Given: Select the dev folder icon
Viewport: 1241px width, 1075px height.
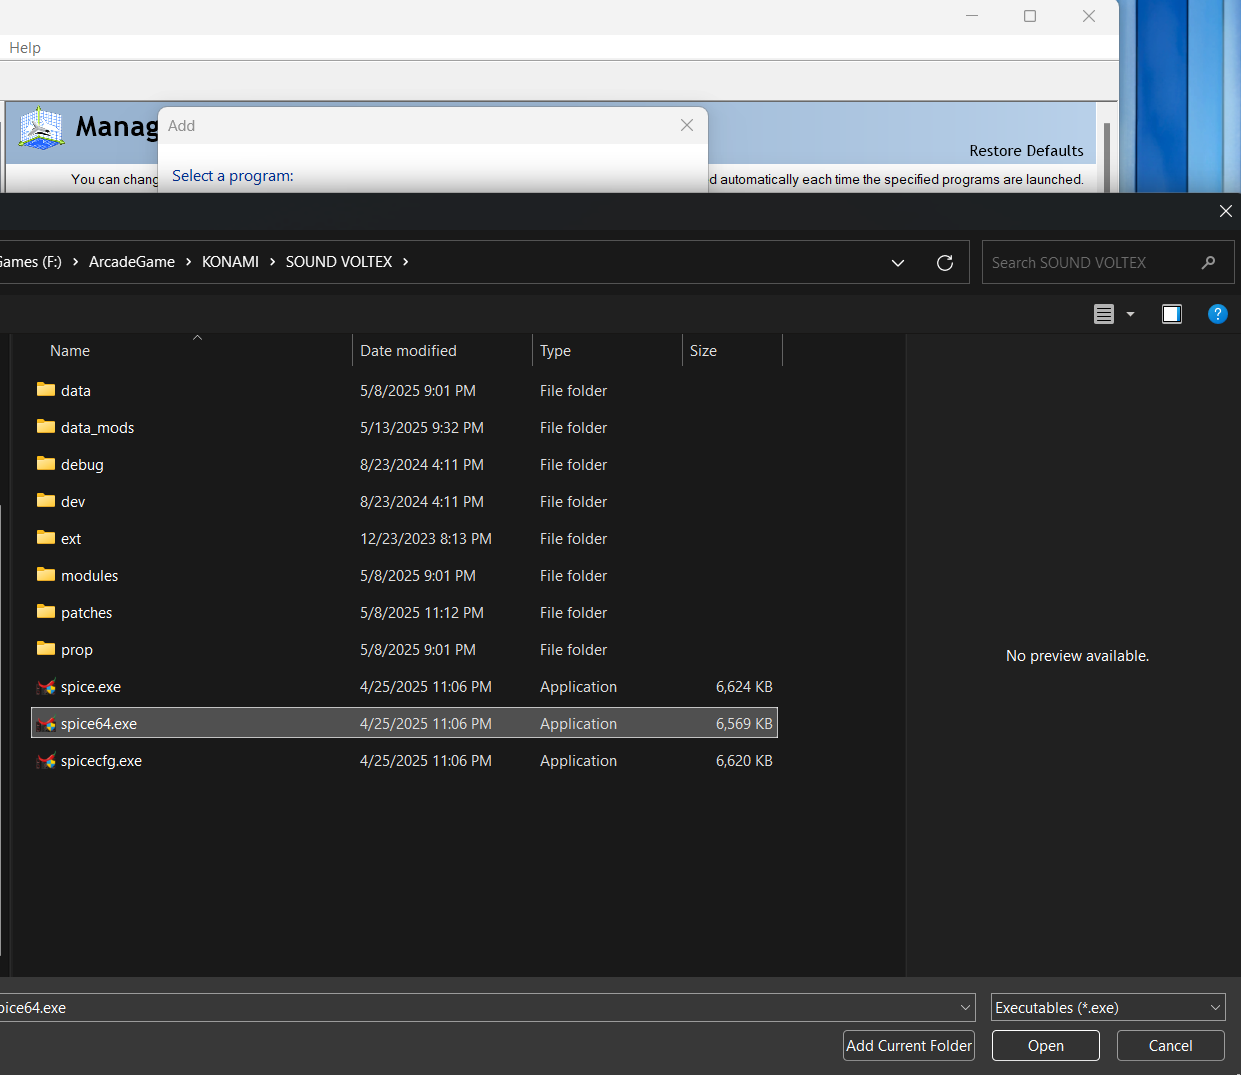Looking at the screenshot, I should [x=46, y=501].
